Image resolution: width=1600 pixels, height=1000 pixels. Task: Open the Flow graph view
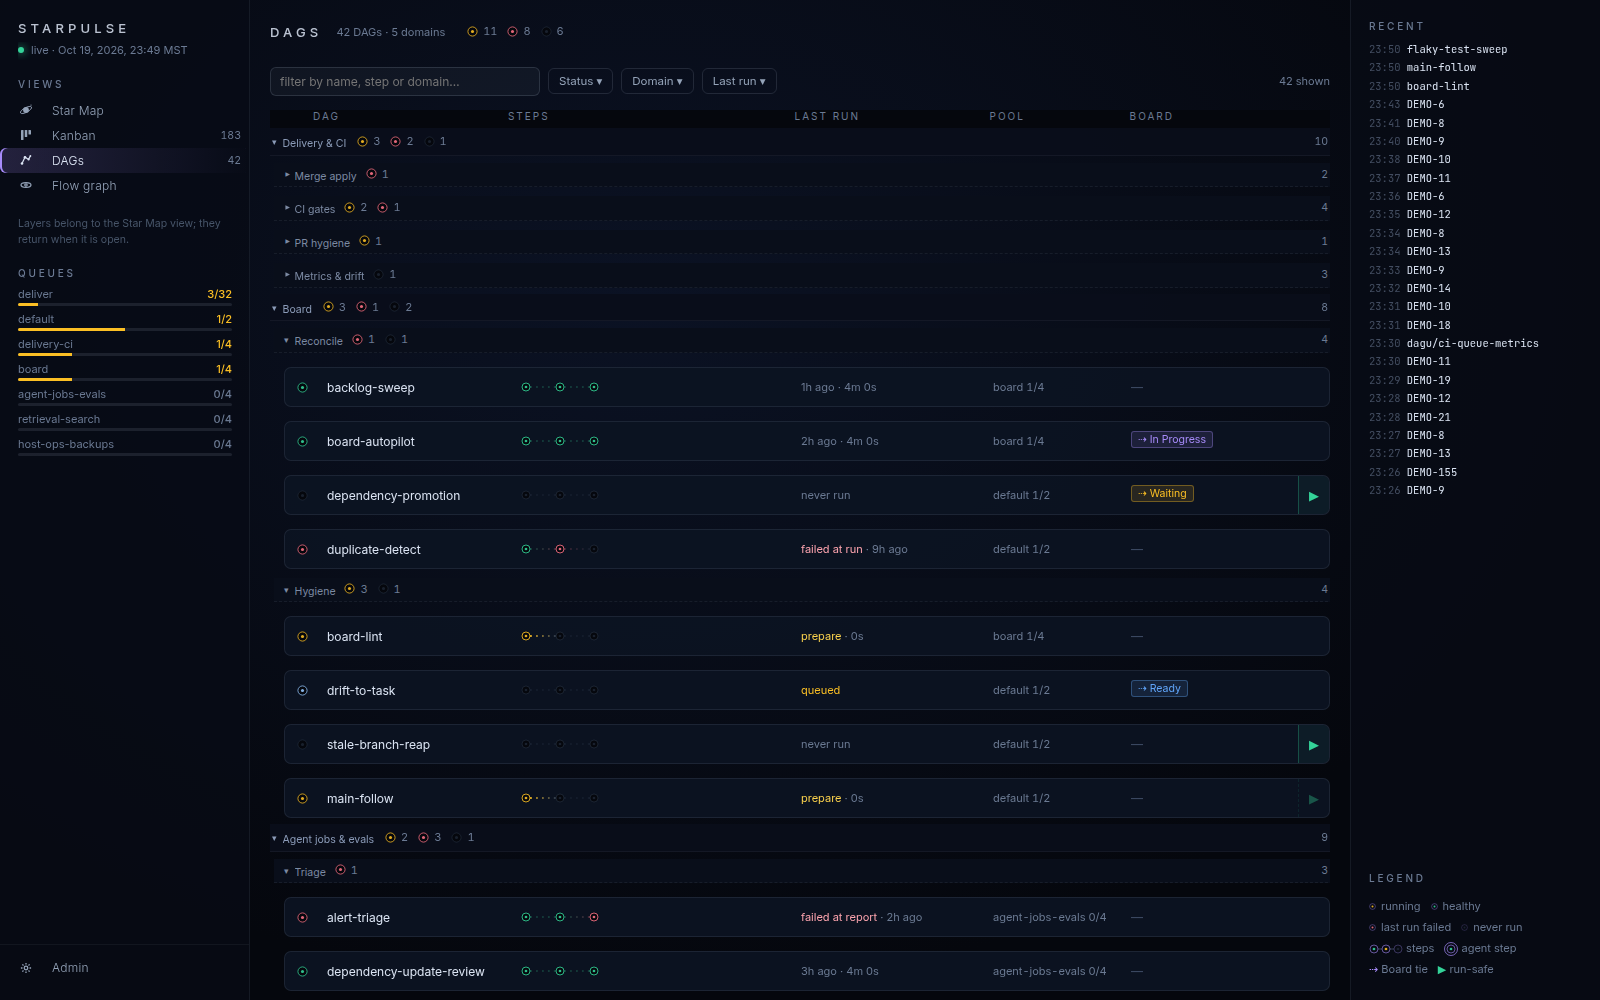point(125,186)
